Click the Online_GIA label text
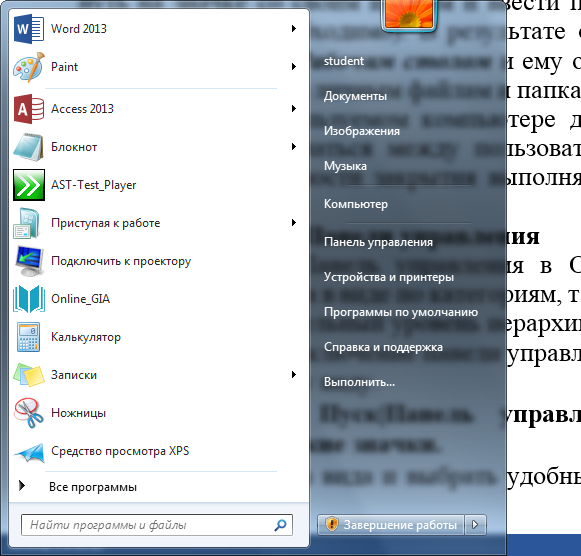Viewport: 581px width, 556px height. [x=80, y=299]
